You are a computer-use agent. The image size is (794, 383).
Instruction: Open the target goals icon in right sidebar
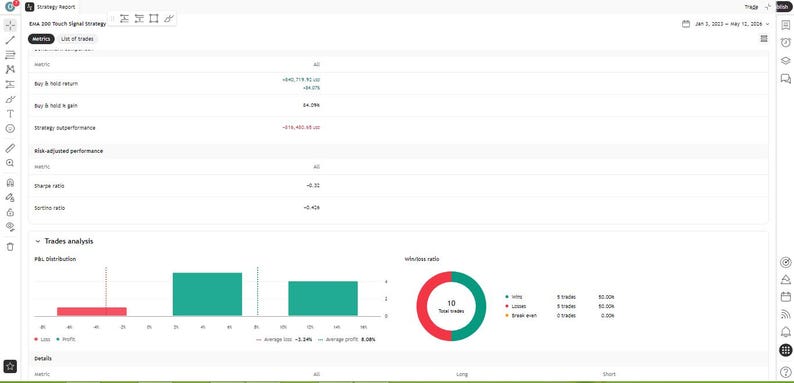coord(785,262)
